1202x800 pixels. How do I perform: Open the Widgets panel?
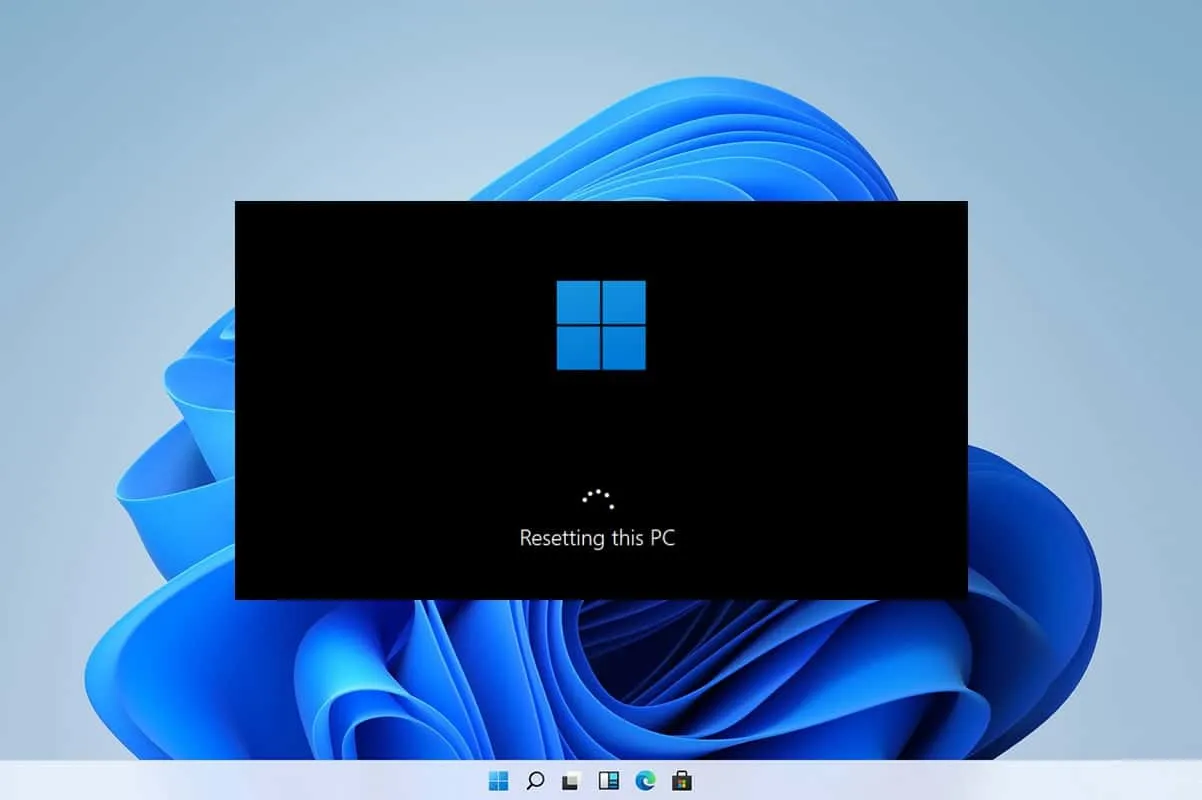(609, 781)
